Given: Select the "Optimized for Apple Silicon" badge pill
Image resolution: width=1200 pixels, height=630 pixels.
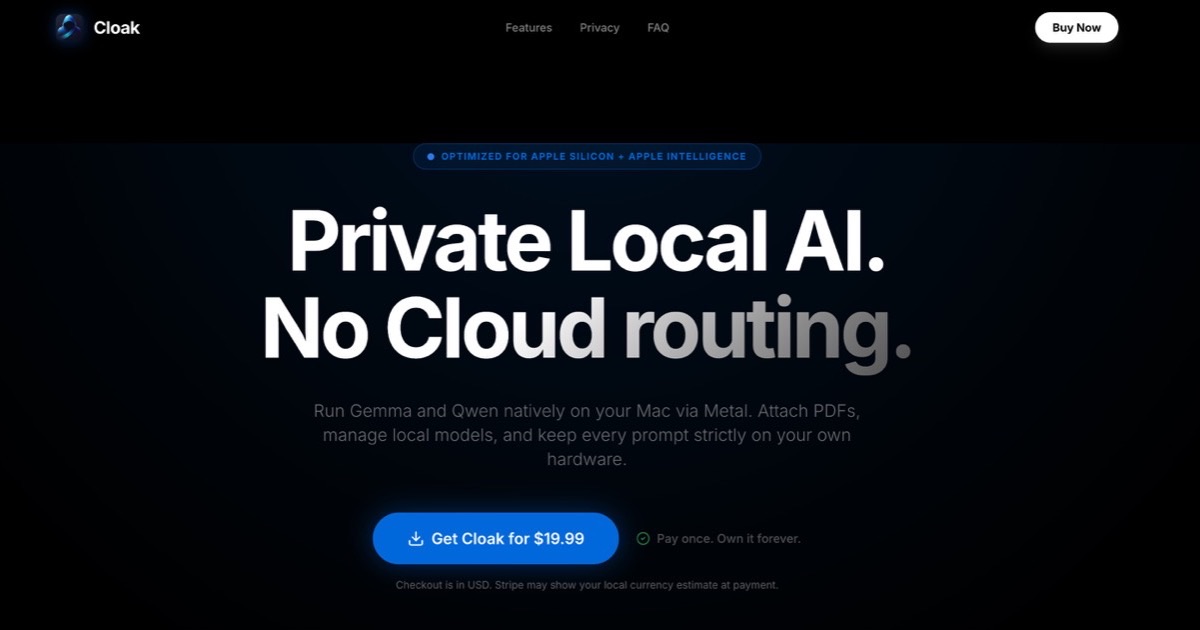Looking at the screenshot, I should coord(587,156).
